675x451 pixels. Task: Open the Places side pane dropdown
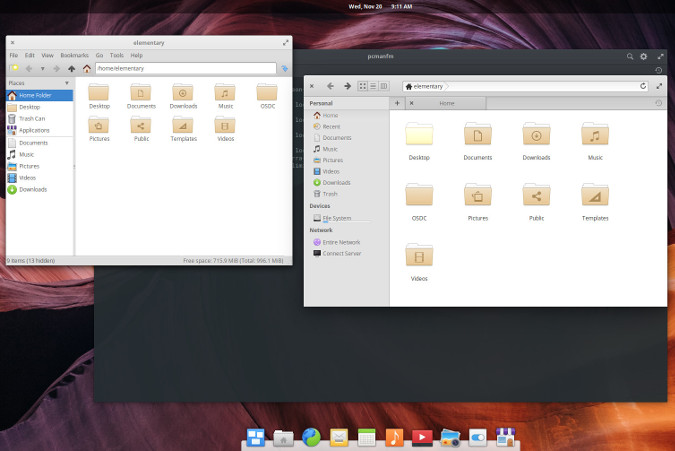[x=67, y=83]
